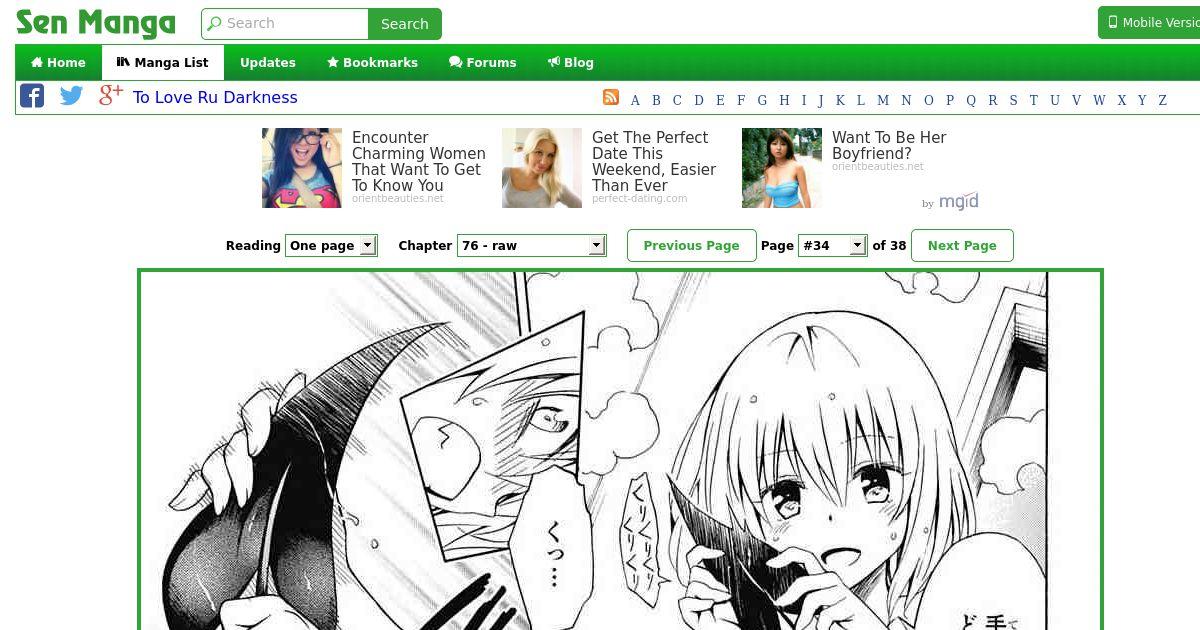Share via the Facebook icon
The image size is (1200, 630).
point(32,96)
